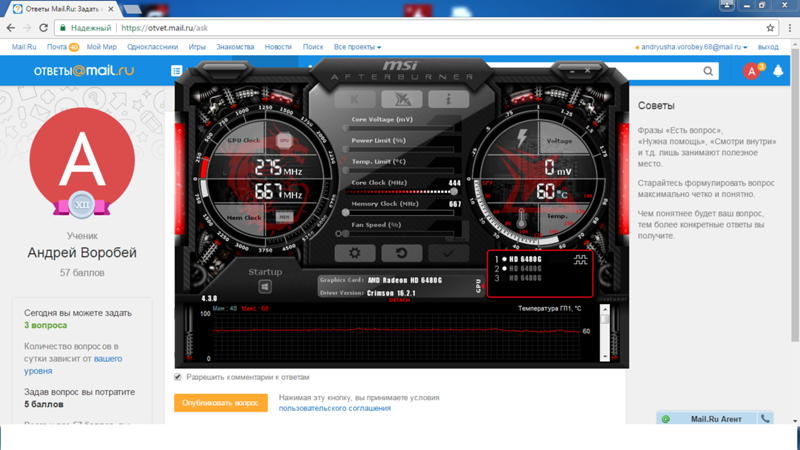Open Afterburner settings gear button
The height and width of the screenshot is (450, 800).
pyautogui.click(x=355, y=253)
